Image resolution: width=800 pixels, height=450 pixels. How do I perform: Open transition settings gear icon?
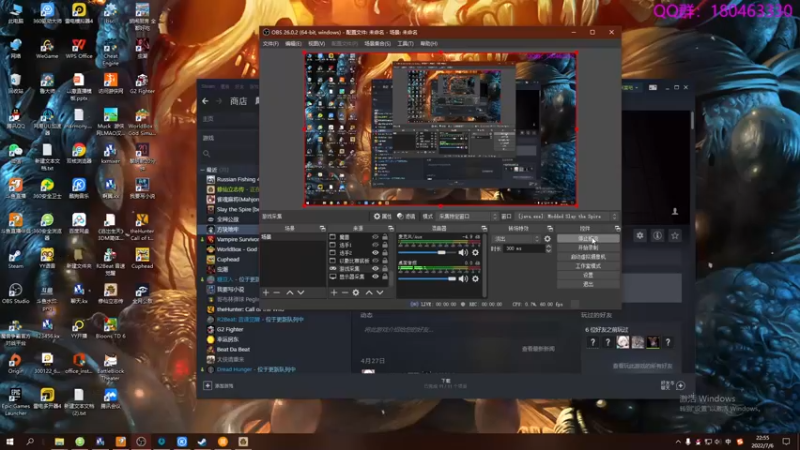point(547,238)
